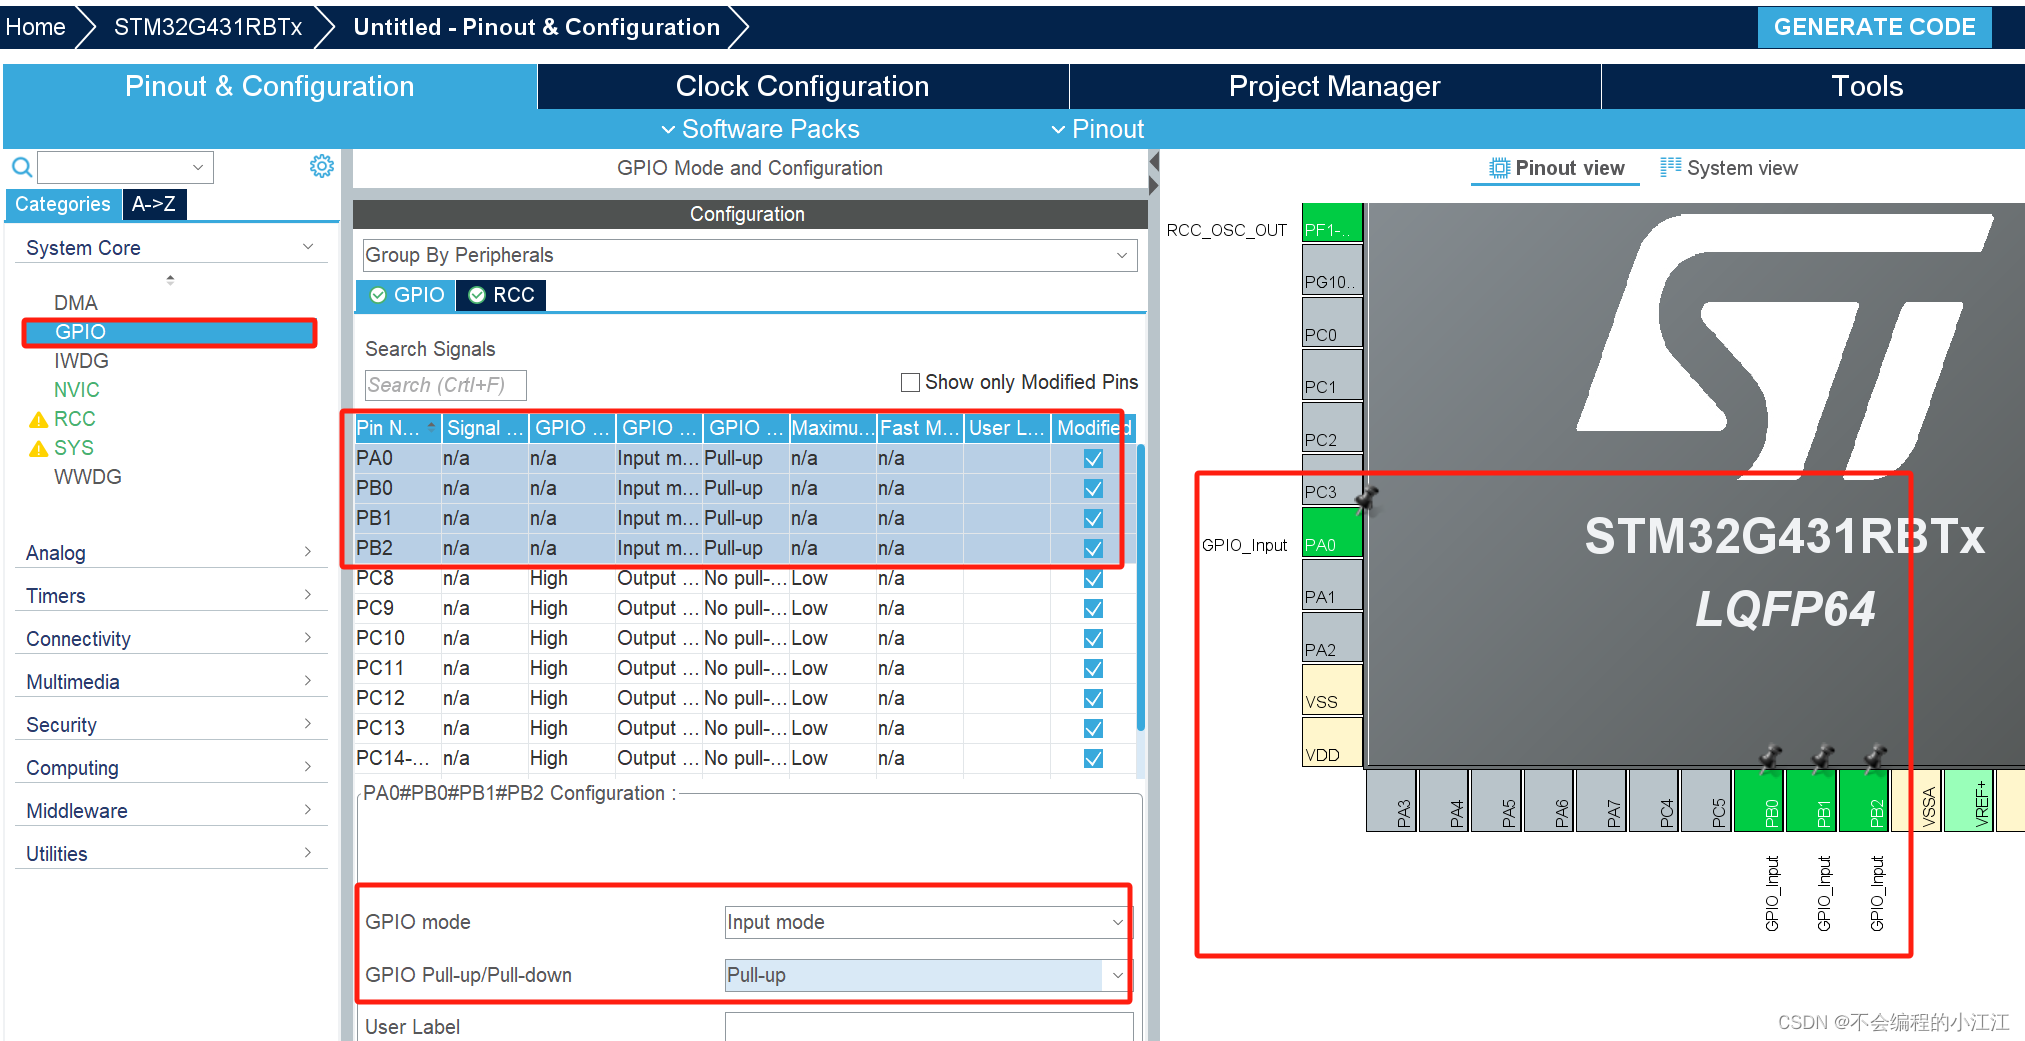2025x1041 pixels.
Task: Click the search magnifier icon
Action: coord(21,167)
